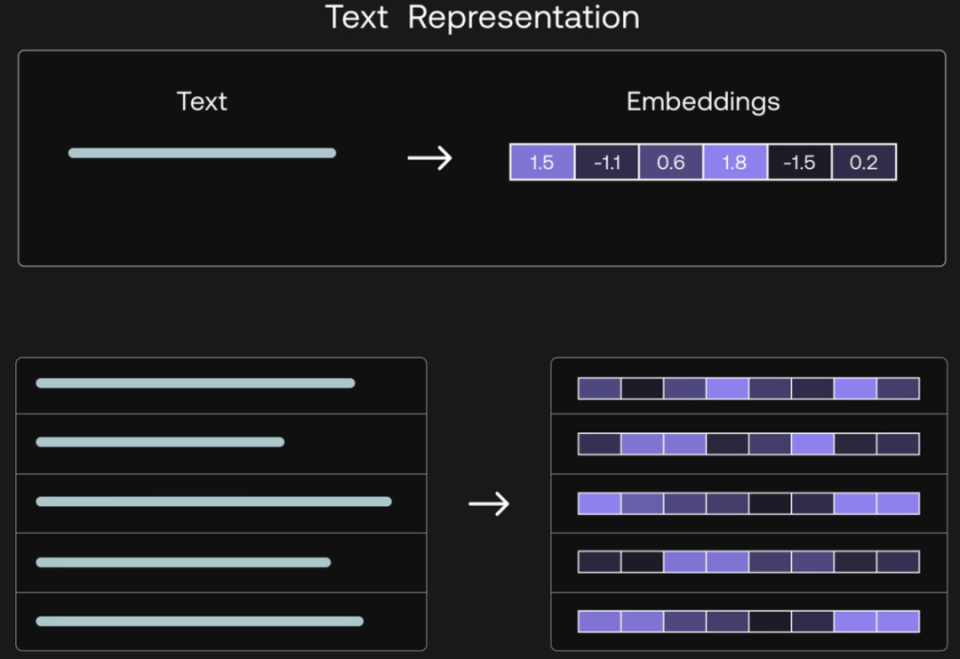
Task: Select the embedding cell with value 1.5
Action: [542, 162]
